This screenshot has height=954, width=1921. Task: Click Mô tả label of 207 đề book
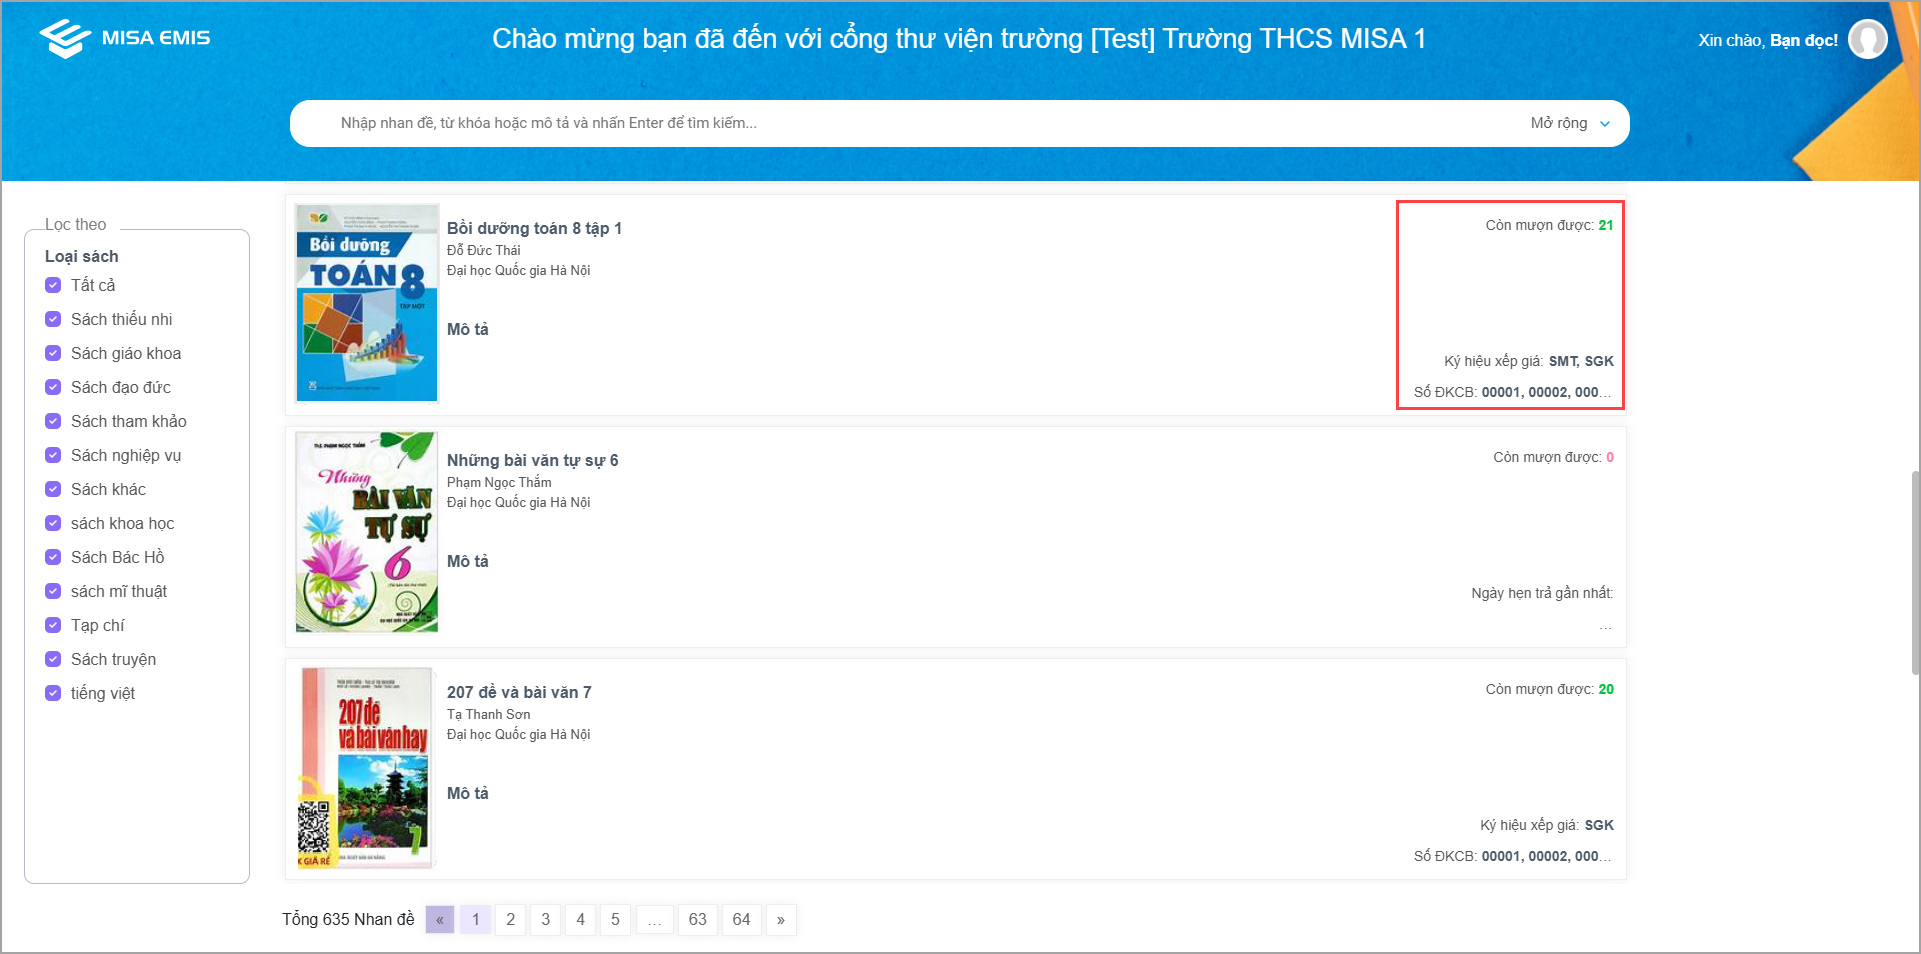coord(468,793)
